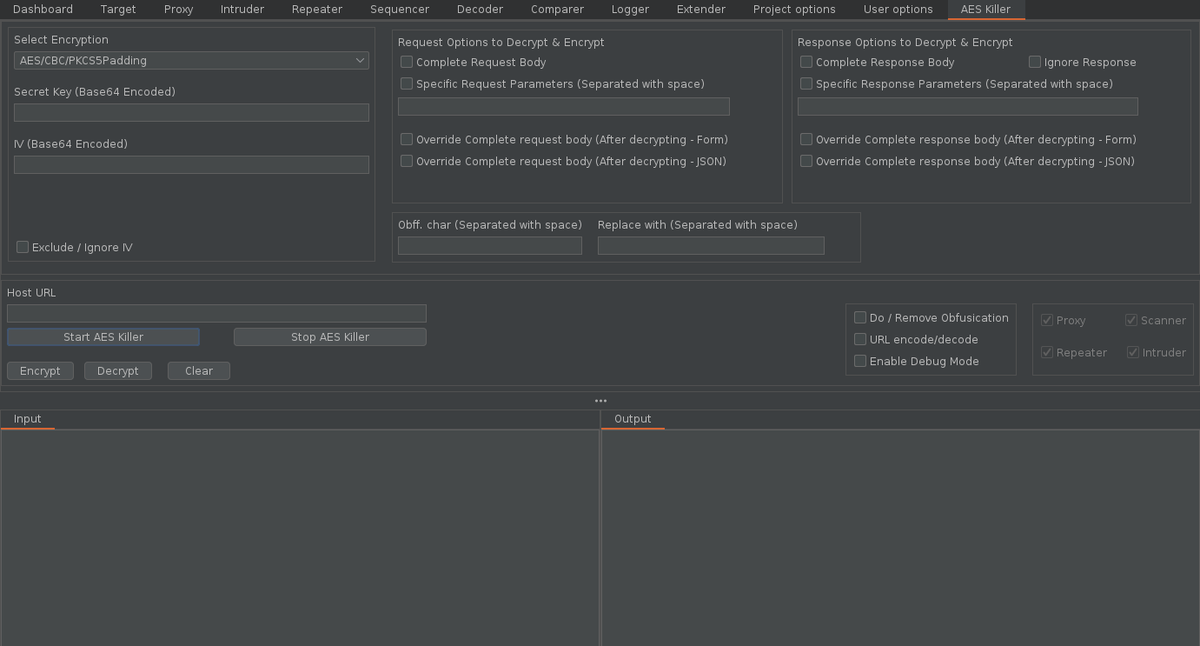Open the Extender tab

[x=701, y=9]
